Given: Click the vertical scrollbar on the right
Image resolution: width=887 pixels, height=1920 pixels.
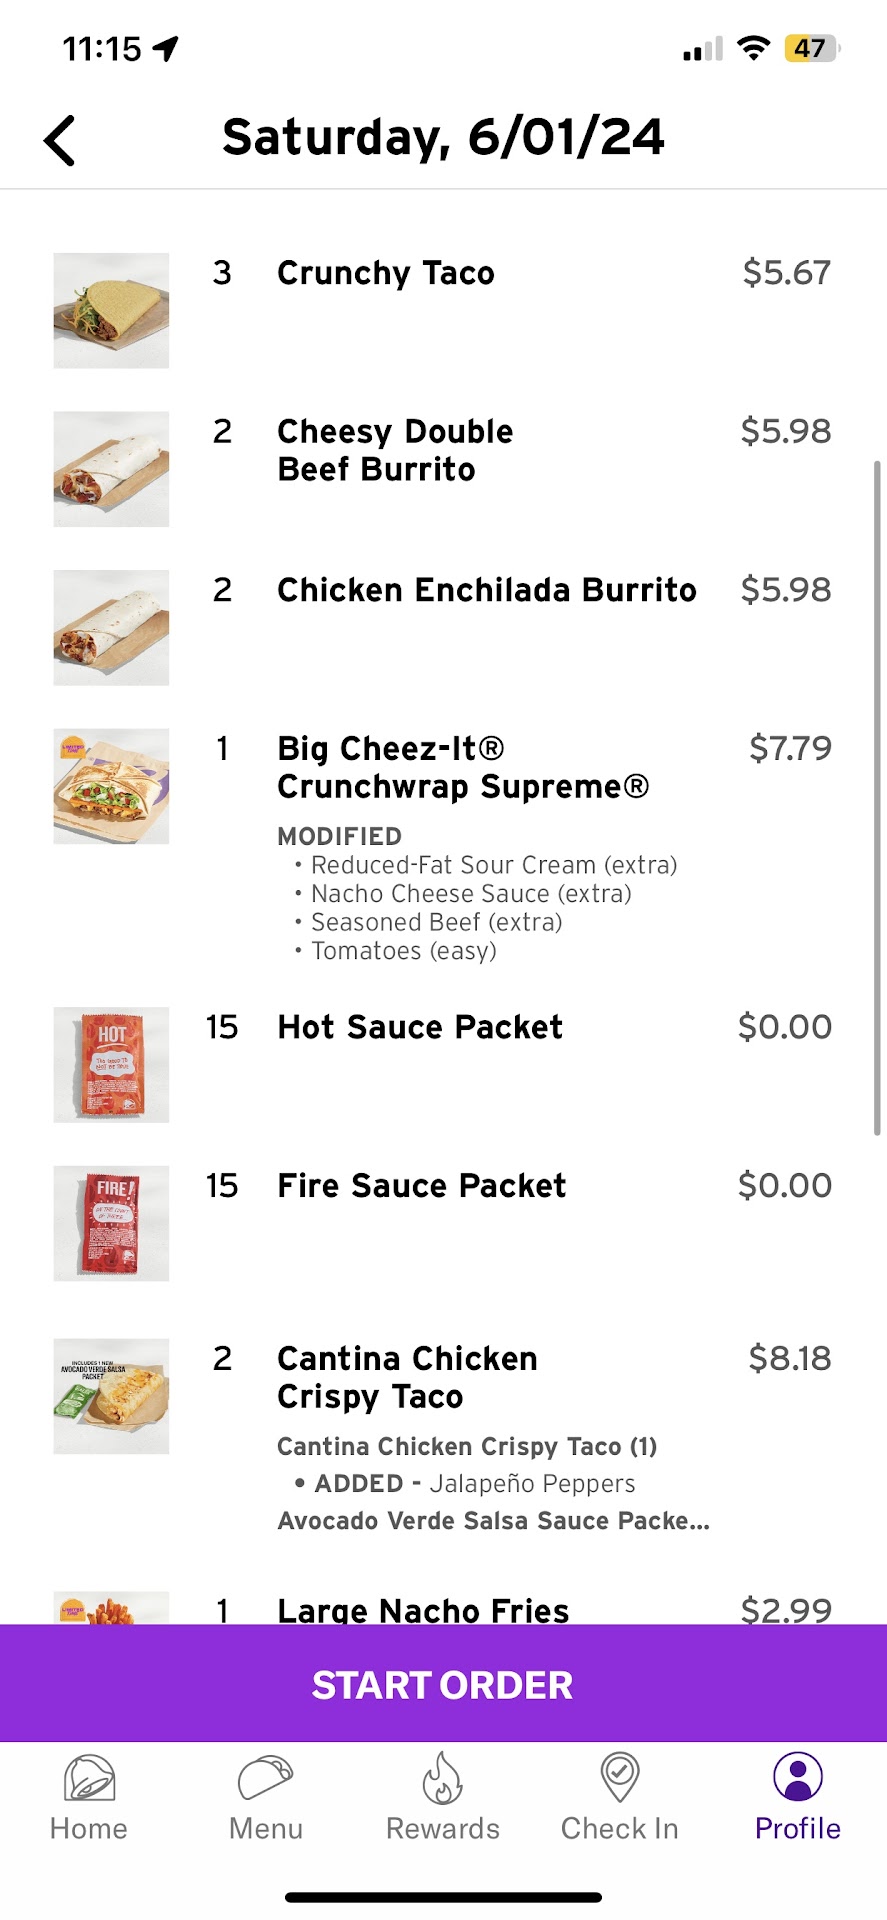Looking at the screenshot, I should pyautogui.click(x=877, y=798).
